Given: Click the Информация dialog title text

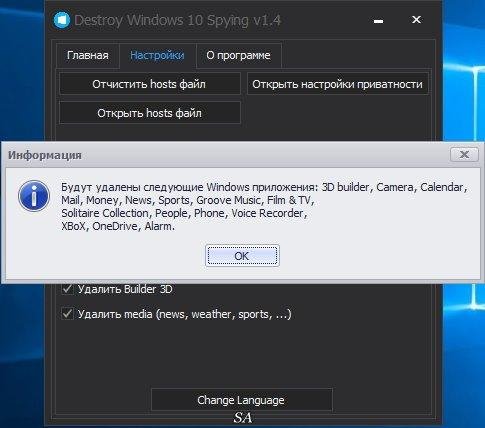Looking at the screenshot, I should pyautogui.click(x=45, y=155).
